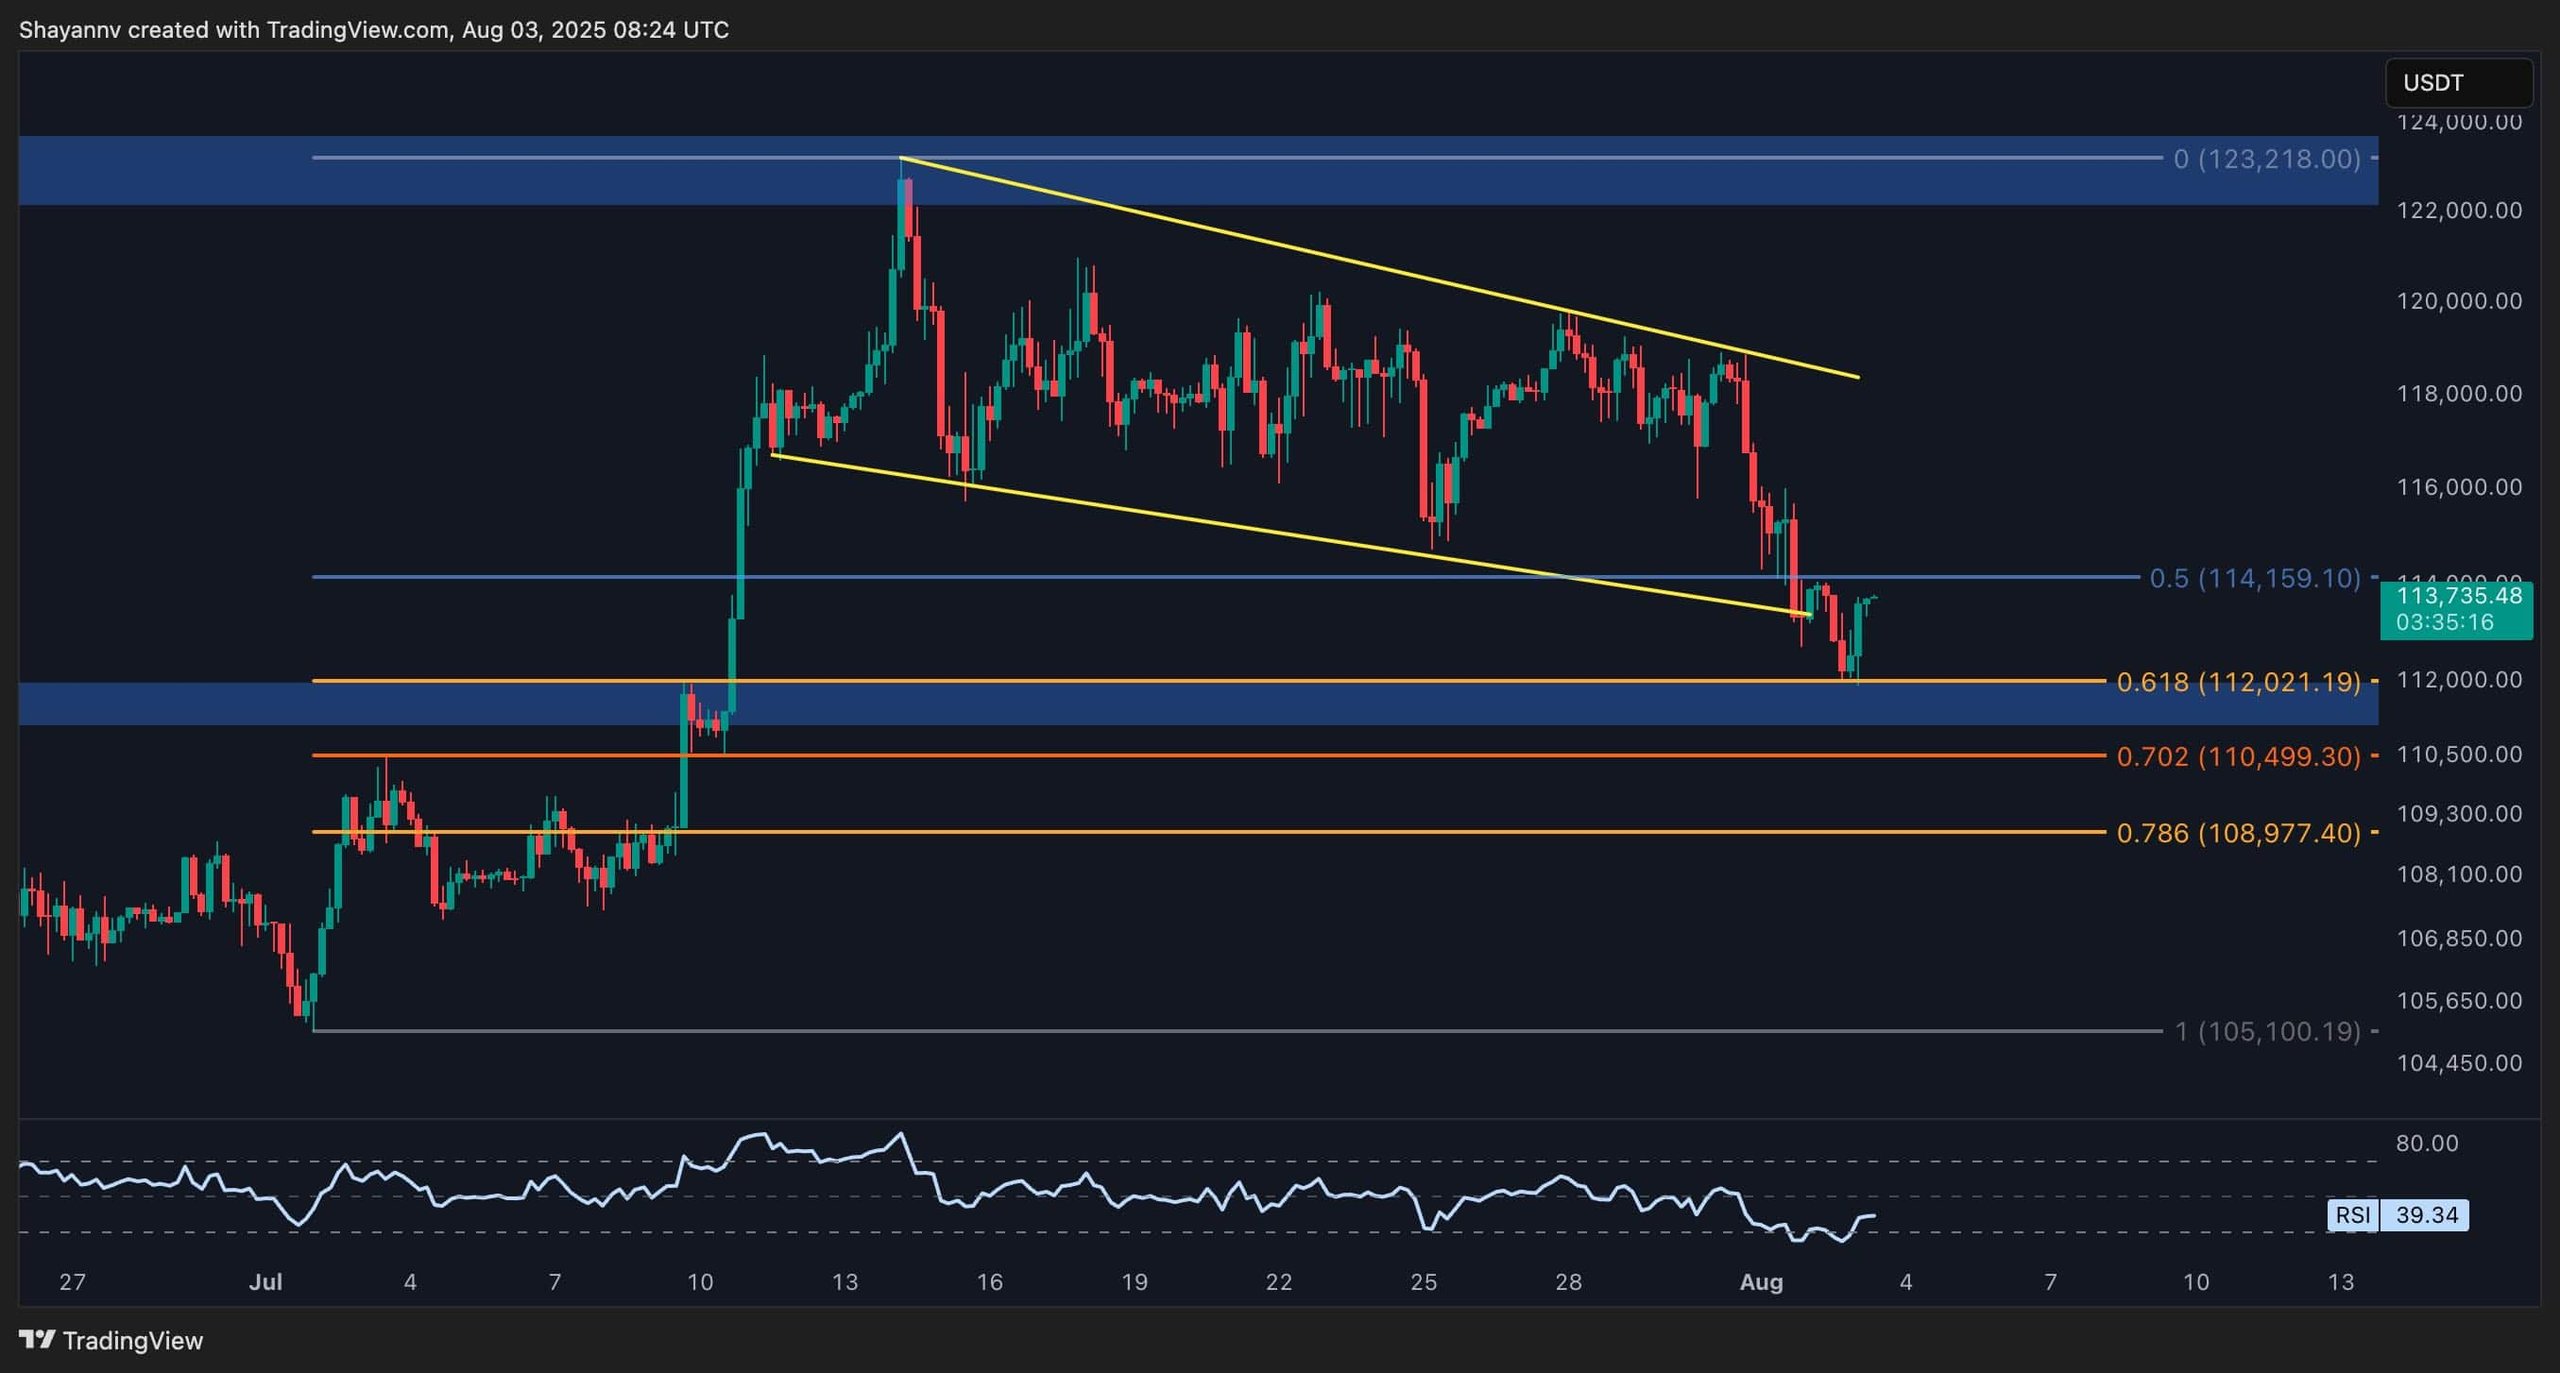Click the RSI value 39.34 badge
The image size is (2560, 1373).
pos(2426,1215)
